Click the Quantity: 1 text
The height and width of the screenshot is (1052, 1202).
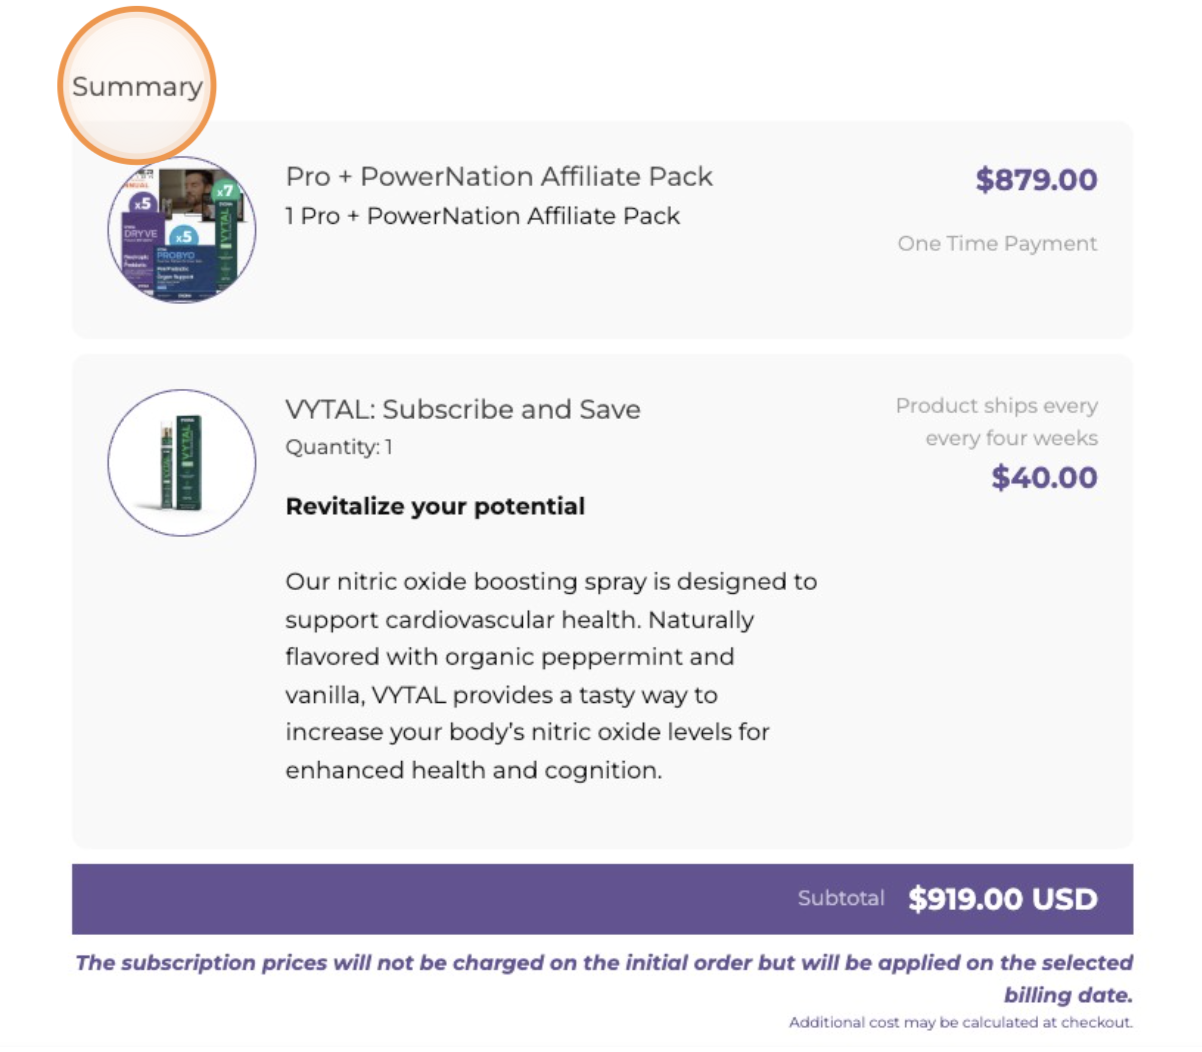pos(339,447)
